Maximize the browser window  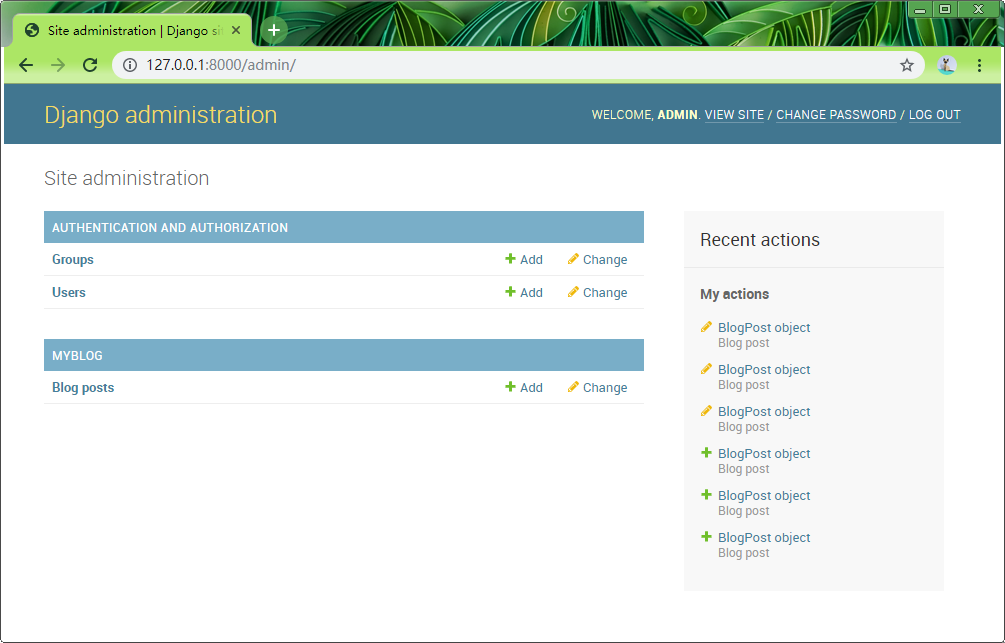[945, 9]
